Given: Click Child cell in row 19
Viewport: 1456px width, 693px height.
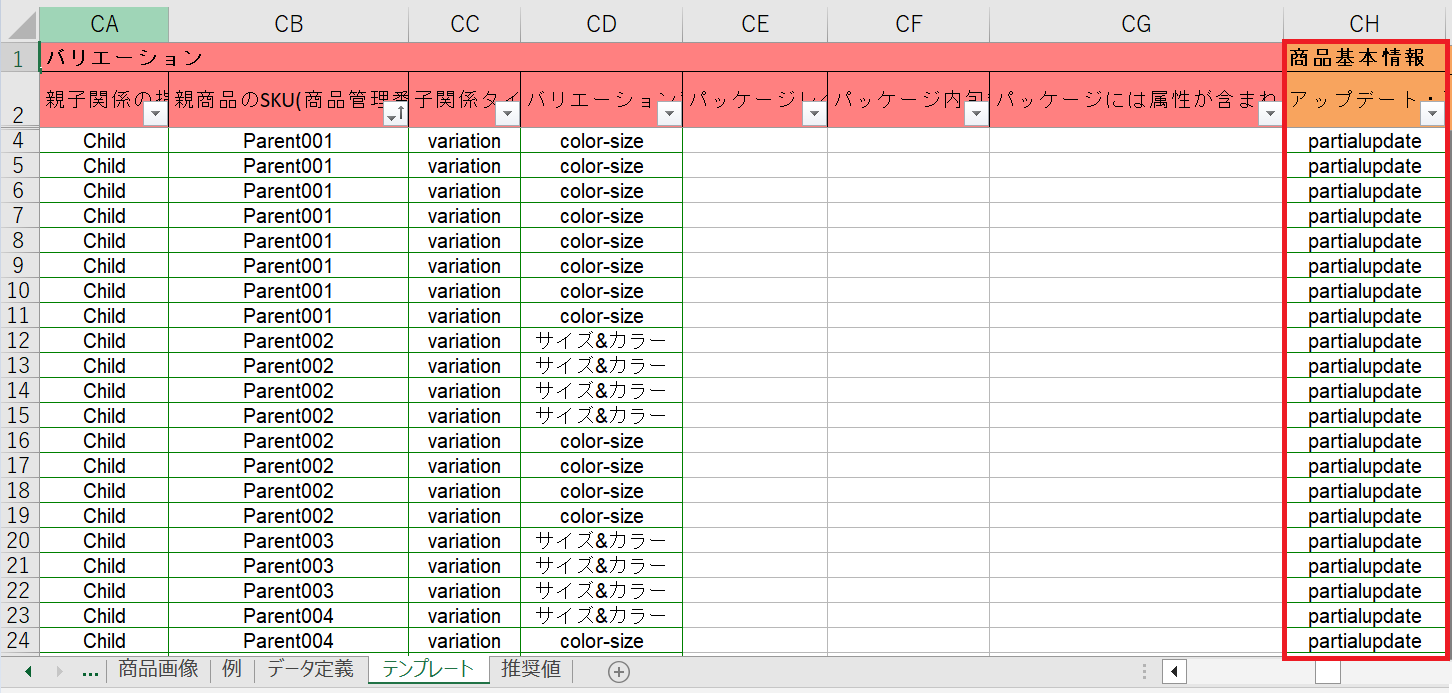Looking at the screenshot, I should tap(104, 516).
